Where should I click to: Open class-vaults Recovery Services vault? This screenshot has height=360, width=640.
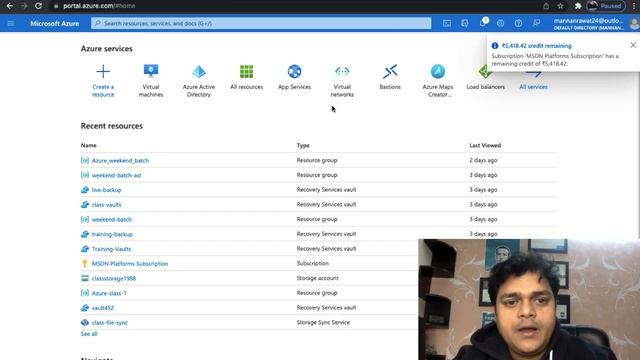click(x=106, y=204)
